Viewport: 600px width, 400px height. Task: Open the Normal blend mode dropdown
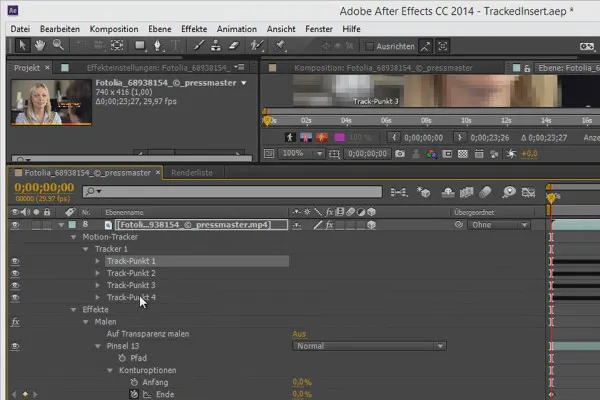(x=369, y=346)
